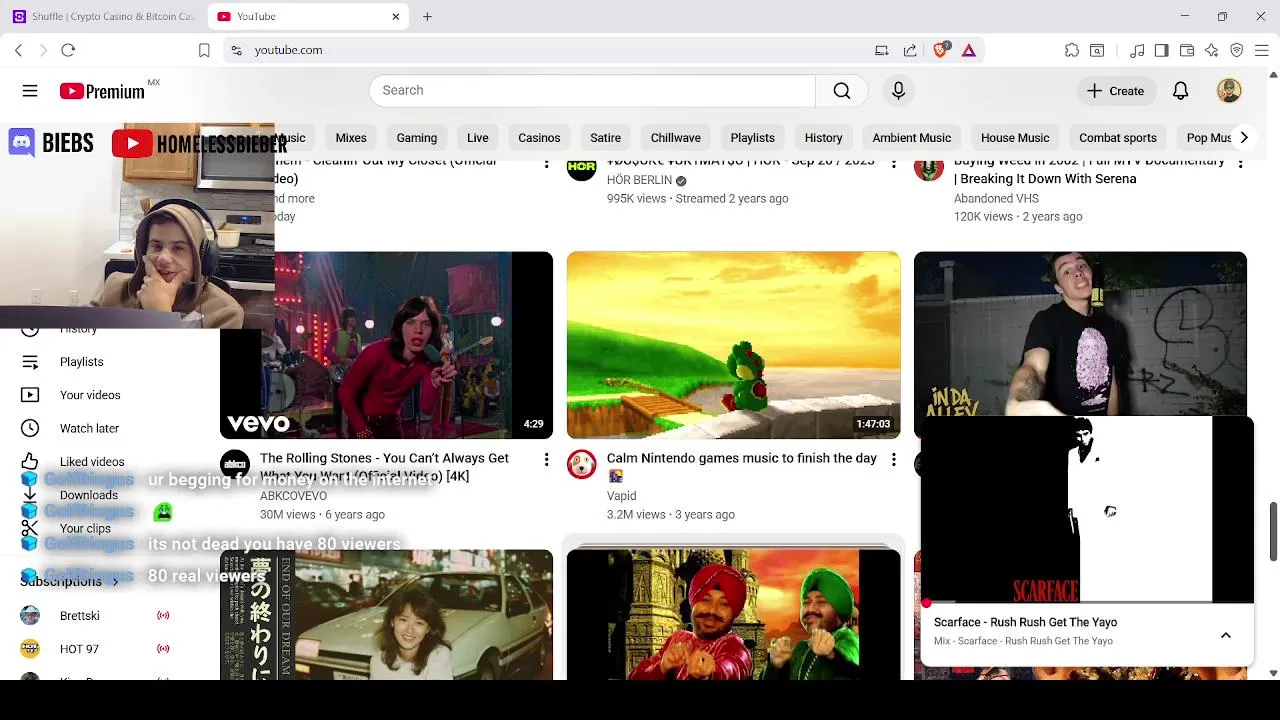The width and height of the screenshot is (1280, 720).
Task: Open options for Rolling Stones video
Action: click(546, 459)
